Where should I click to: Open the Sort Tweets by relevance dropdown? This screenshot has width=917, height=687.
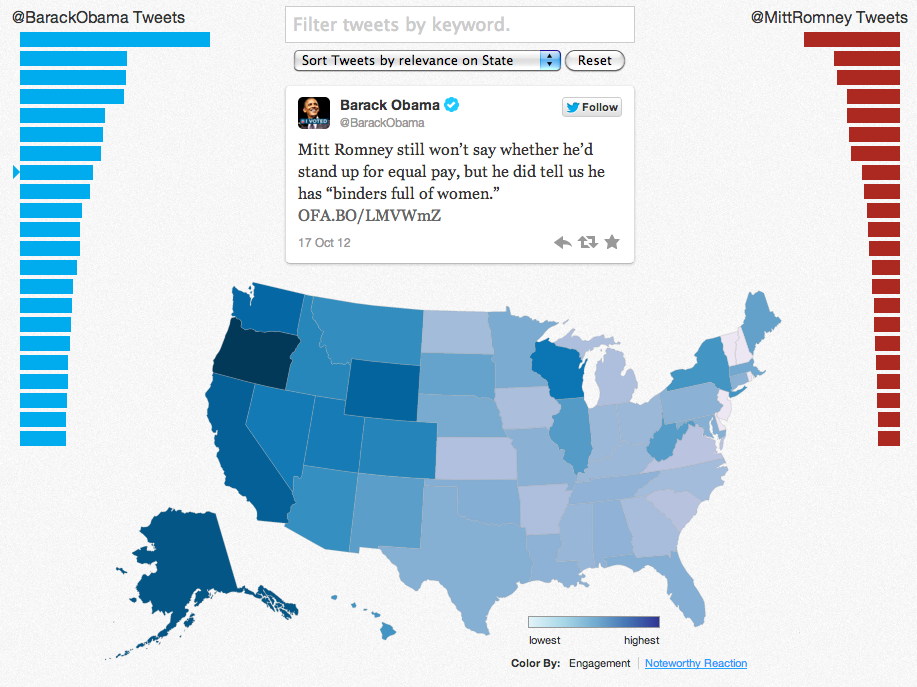click(x=427, y=60)
